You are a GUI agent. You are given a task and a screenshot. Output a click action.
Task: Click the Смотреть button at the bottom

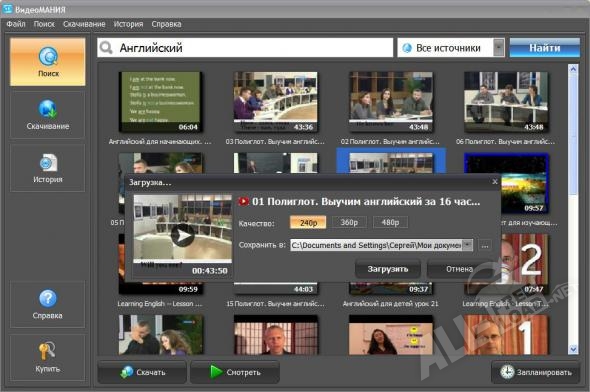point(235,372)
